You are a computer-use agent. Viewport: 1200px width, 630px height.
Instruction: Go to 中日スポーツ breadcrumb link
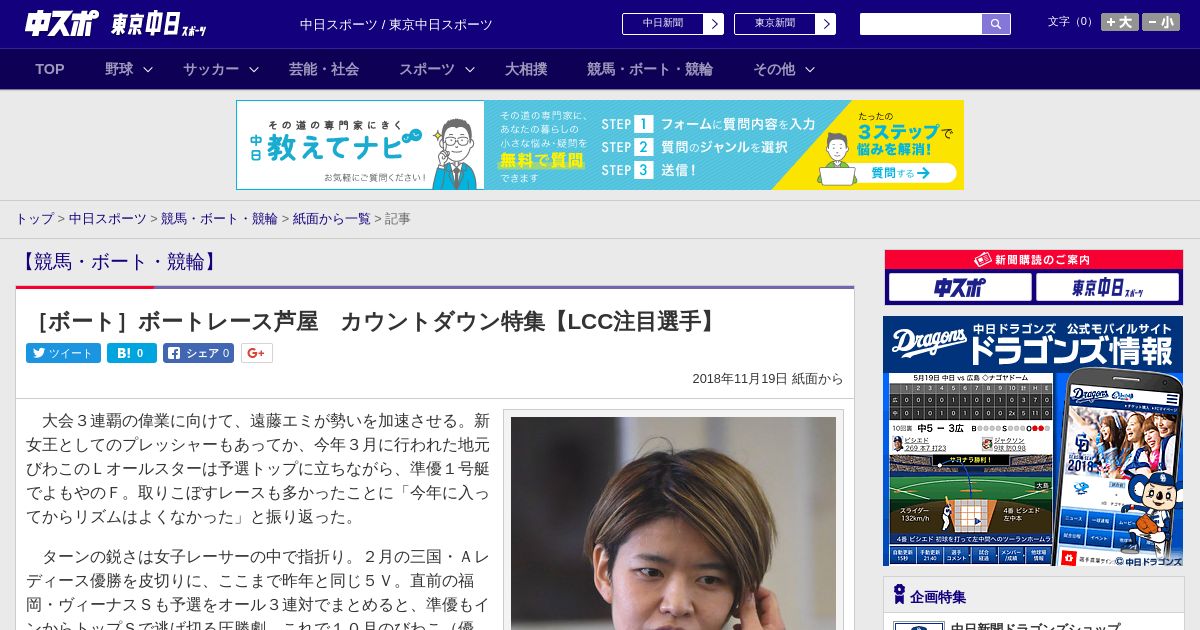coord(108,218)
